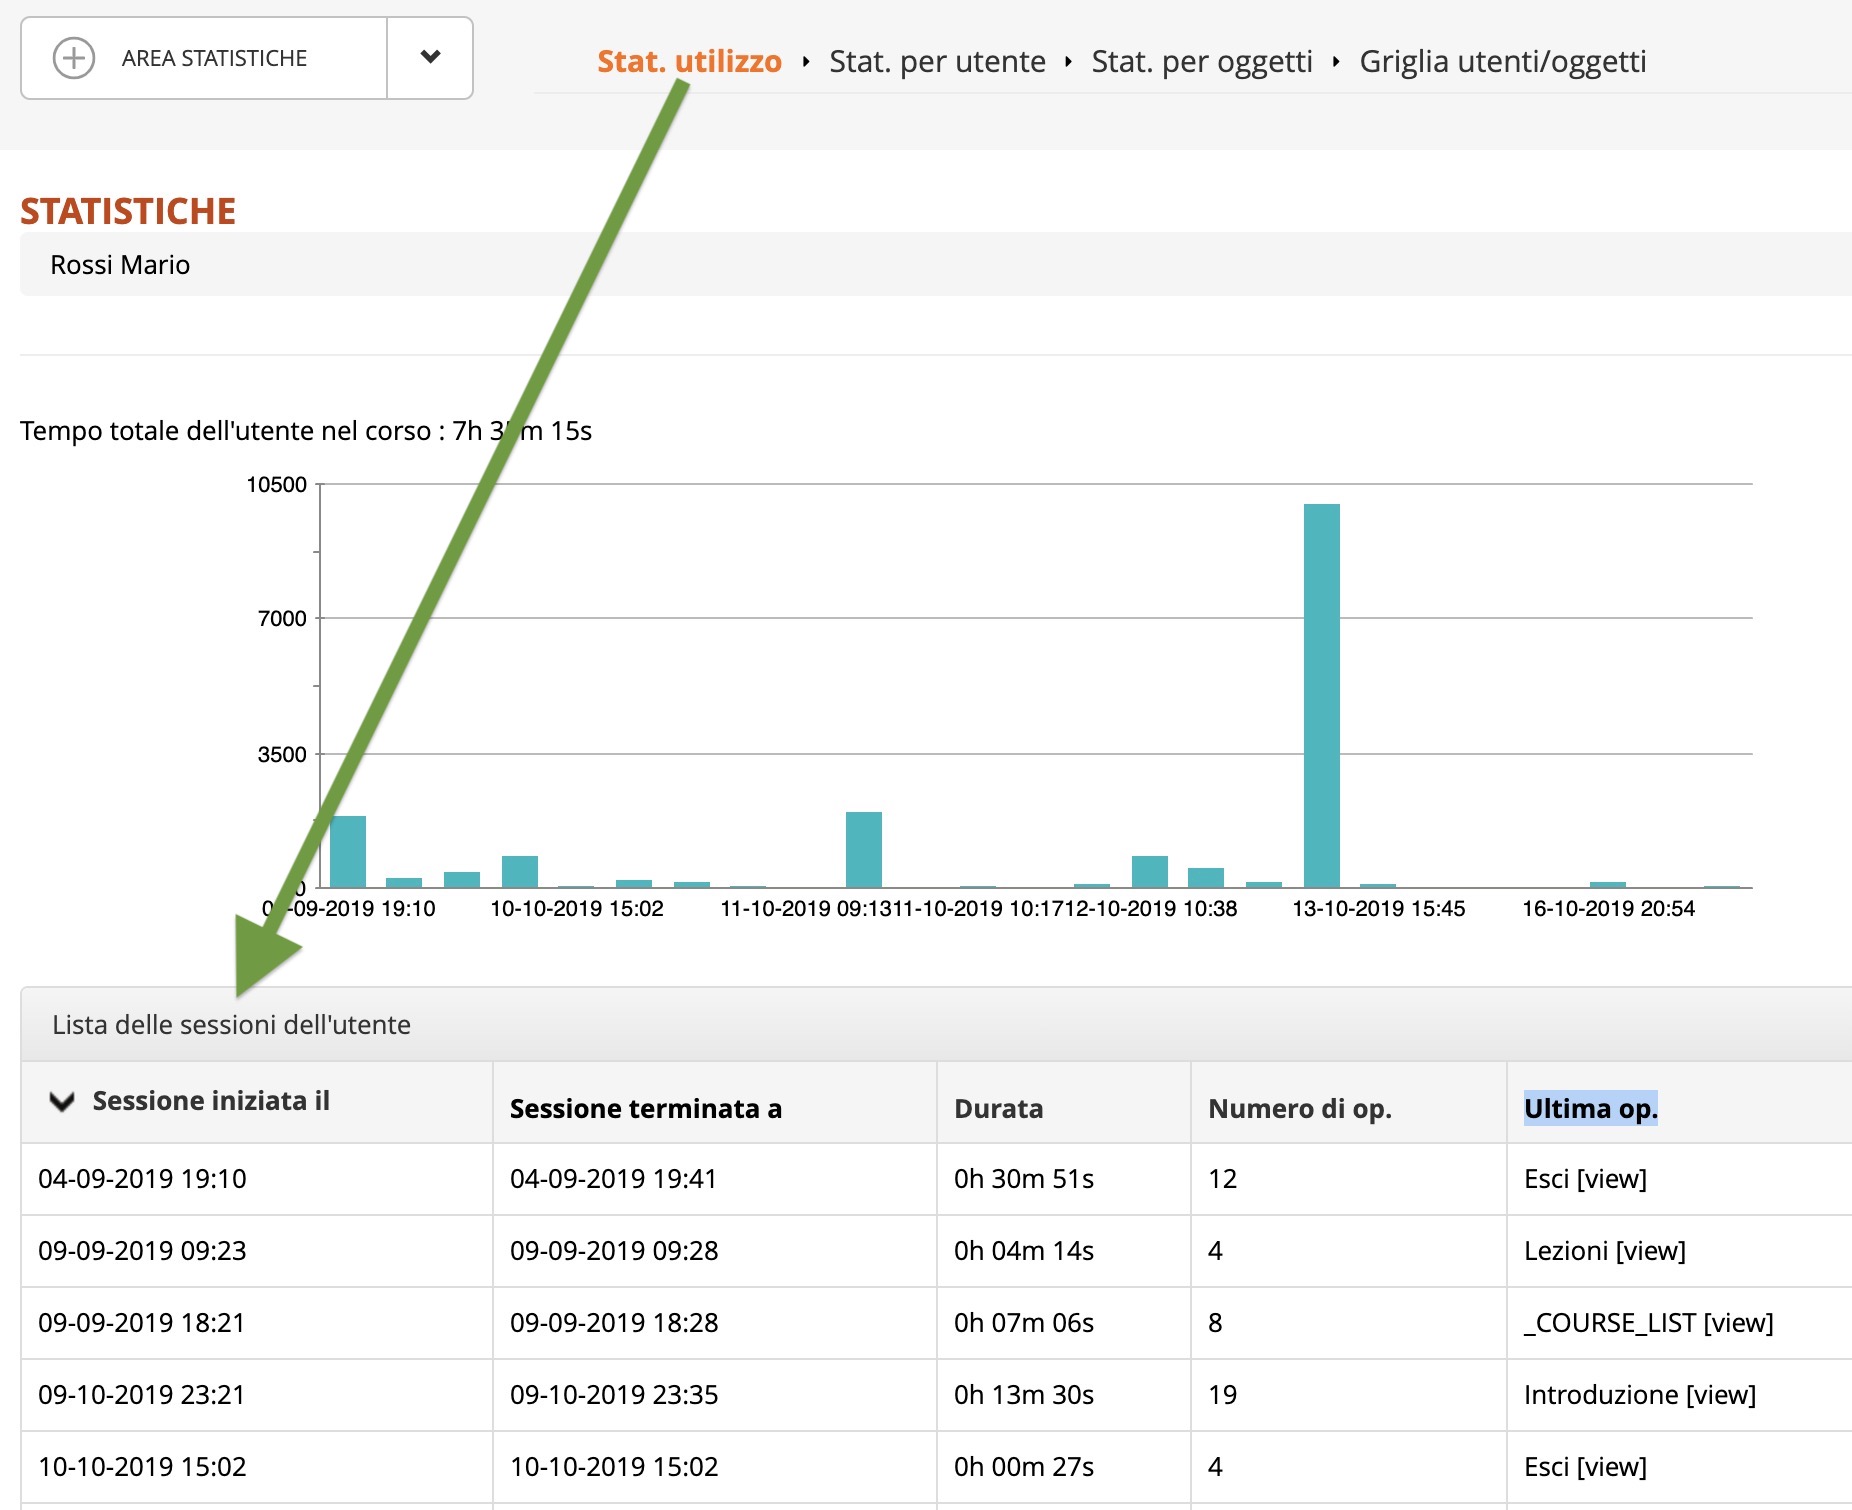Sort by Numero di op. column
1852x1510 pixels.
pos(1299,1109)
